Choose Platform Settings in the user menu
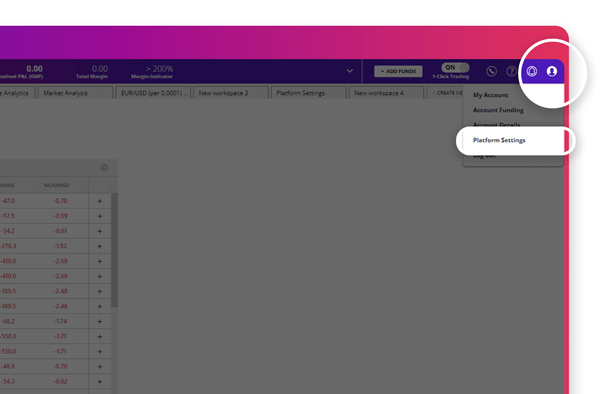The image size is (600, 394). coord(499,140)
